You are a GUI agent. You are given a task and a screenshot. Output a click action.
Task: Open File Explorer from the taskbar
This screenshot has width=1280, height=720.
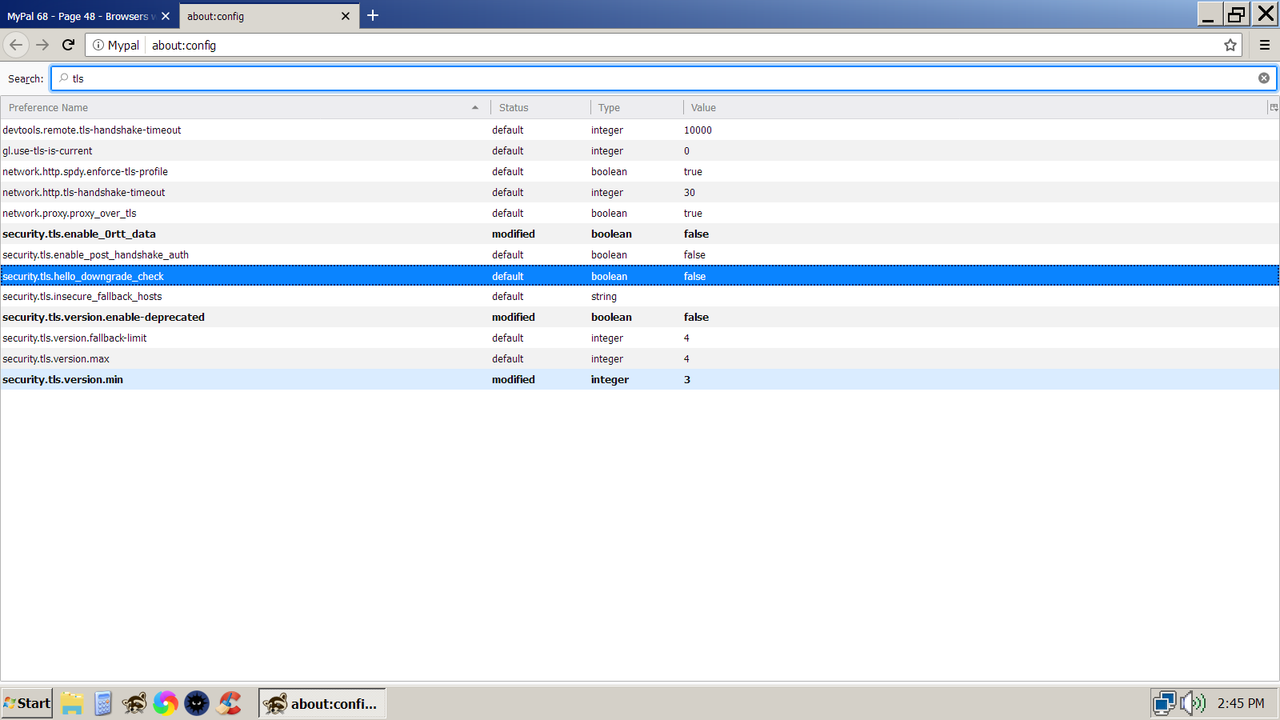click(x=71, y=703)
